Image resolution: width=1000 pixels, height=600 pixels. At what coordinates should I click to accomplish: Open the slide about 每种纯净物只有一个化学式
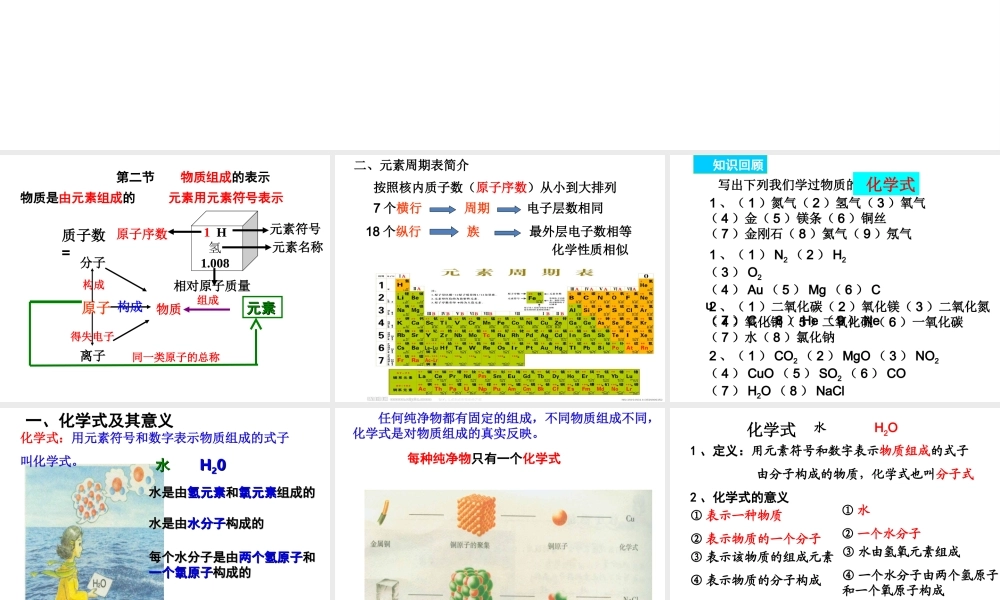coord(500,504)
